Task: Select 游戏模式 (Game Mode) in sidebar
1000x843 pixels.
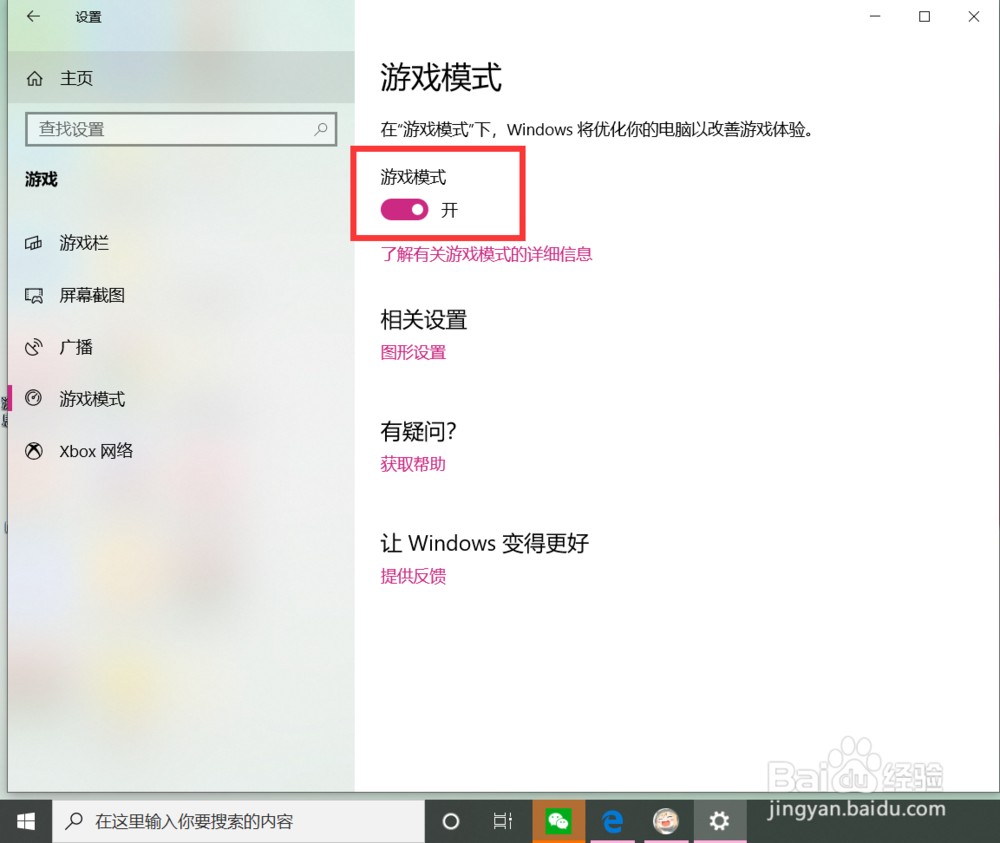Action: [91, 399]
